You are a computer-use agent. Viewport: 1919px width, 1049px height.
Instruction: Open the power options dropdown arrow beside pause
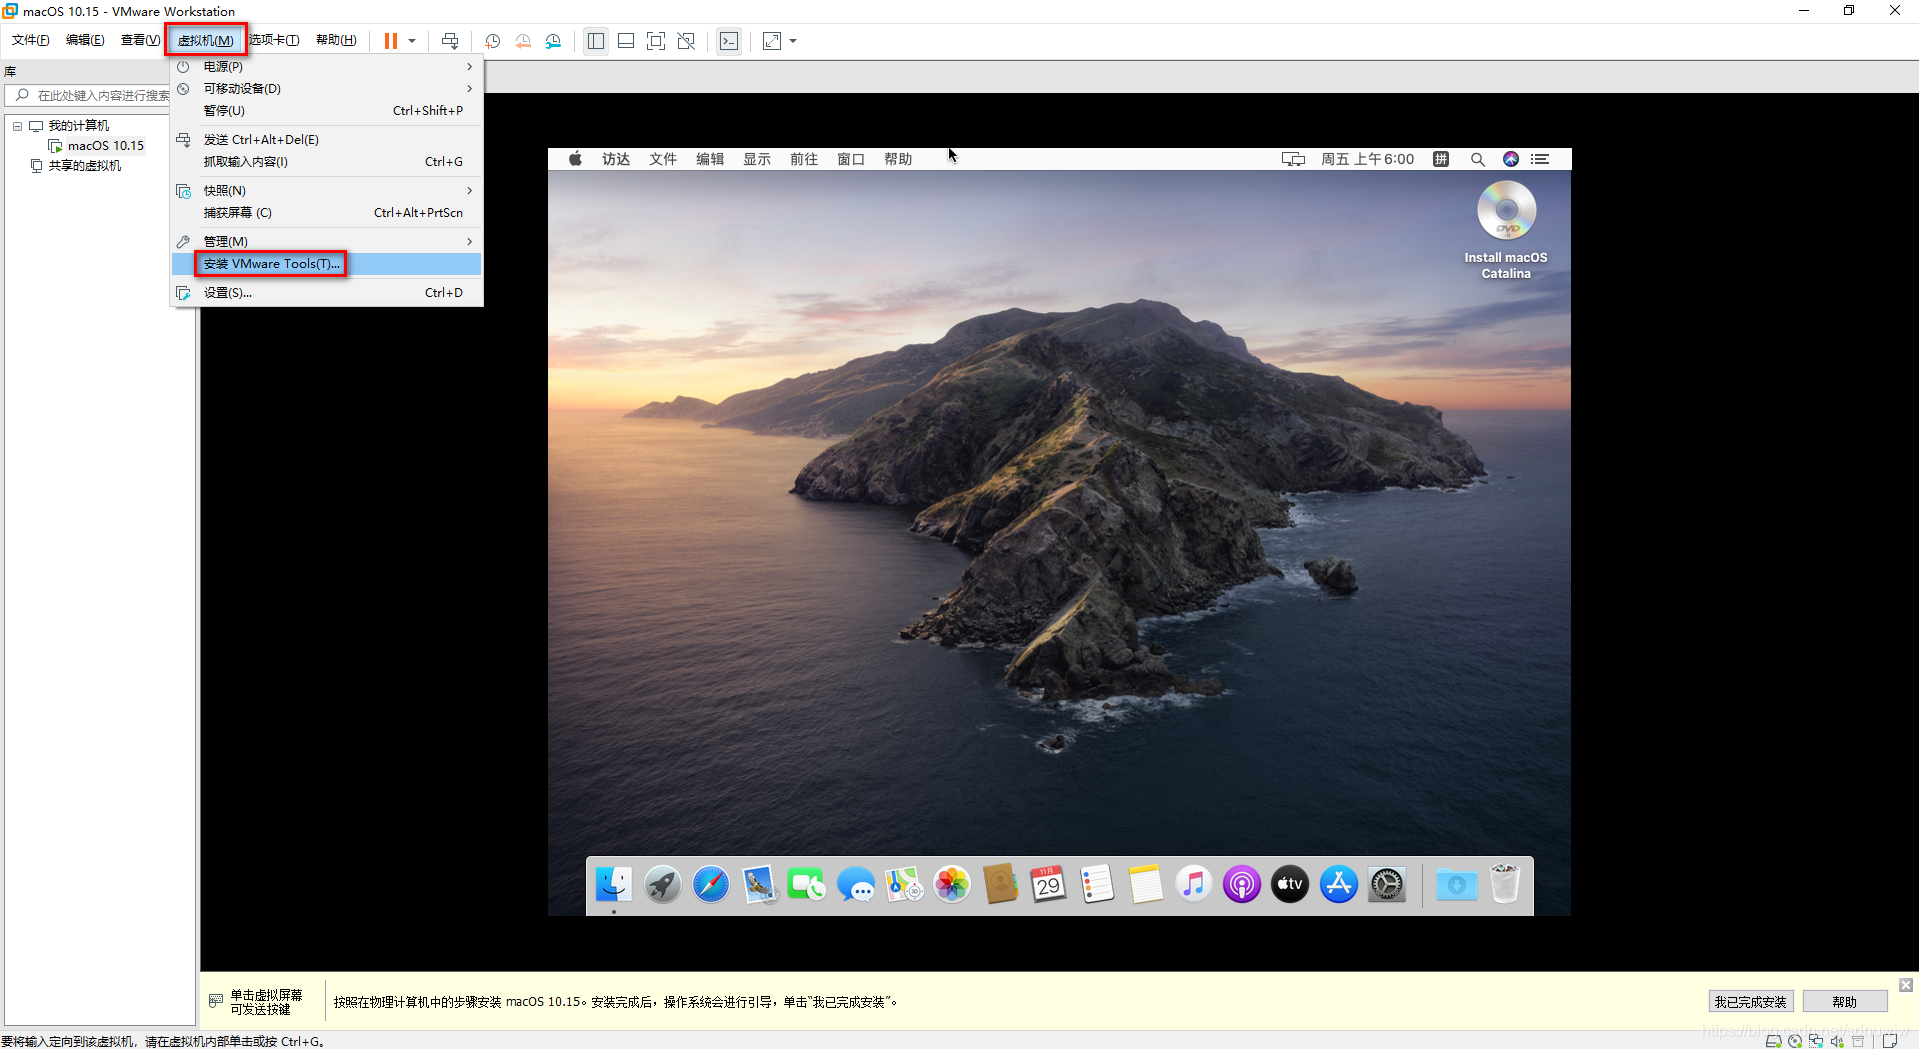[x=412, y=41]
